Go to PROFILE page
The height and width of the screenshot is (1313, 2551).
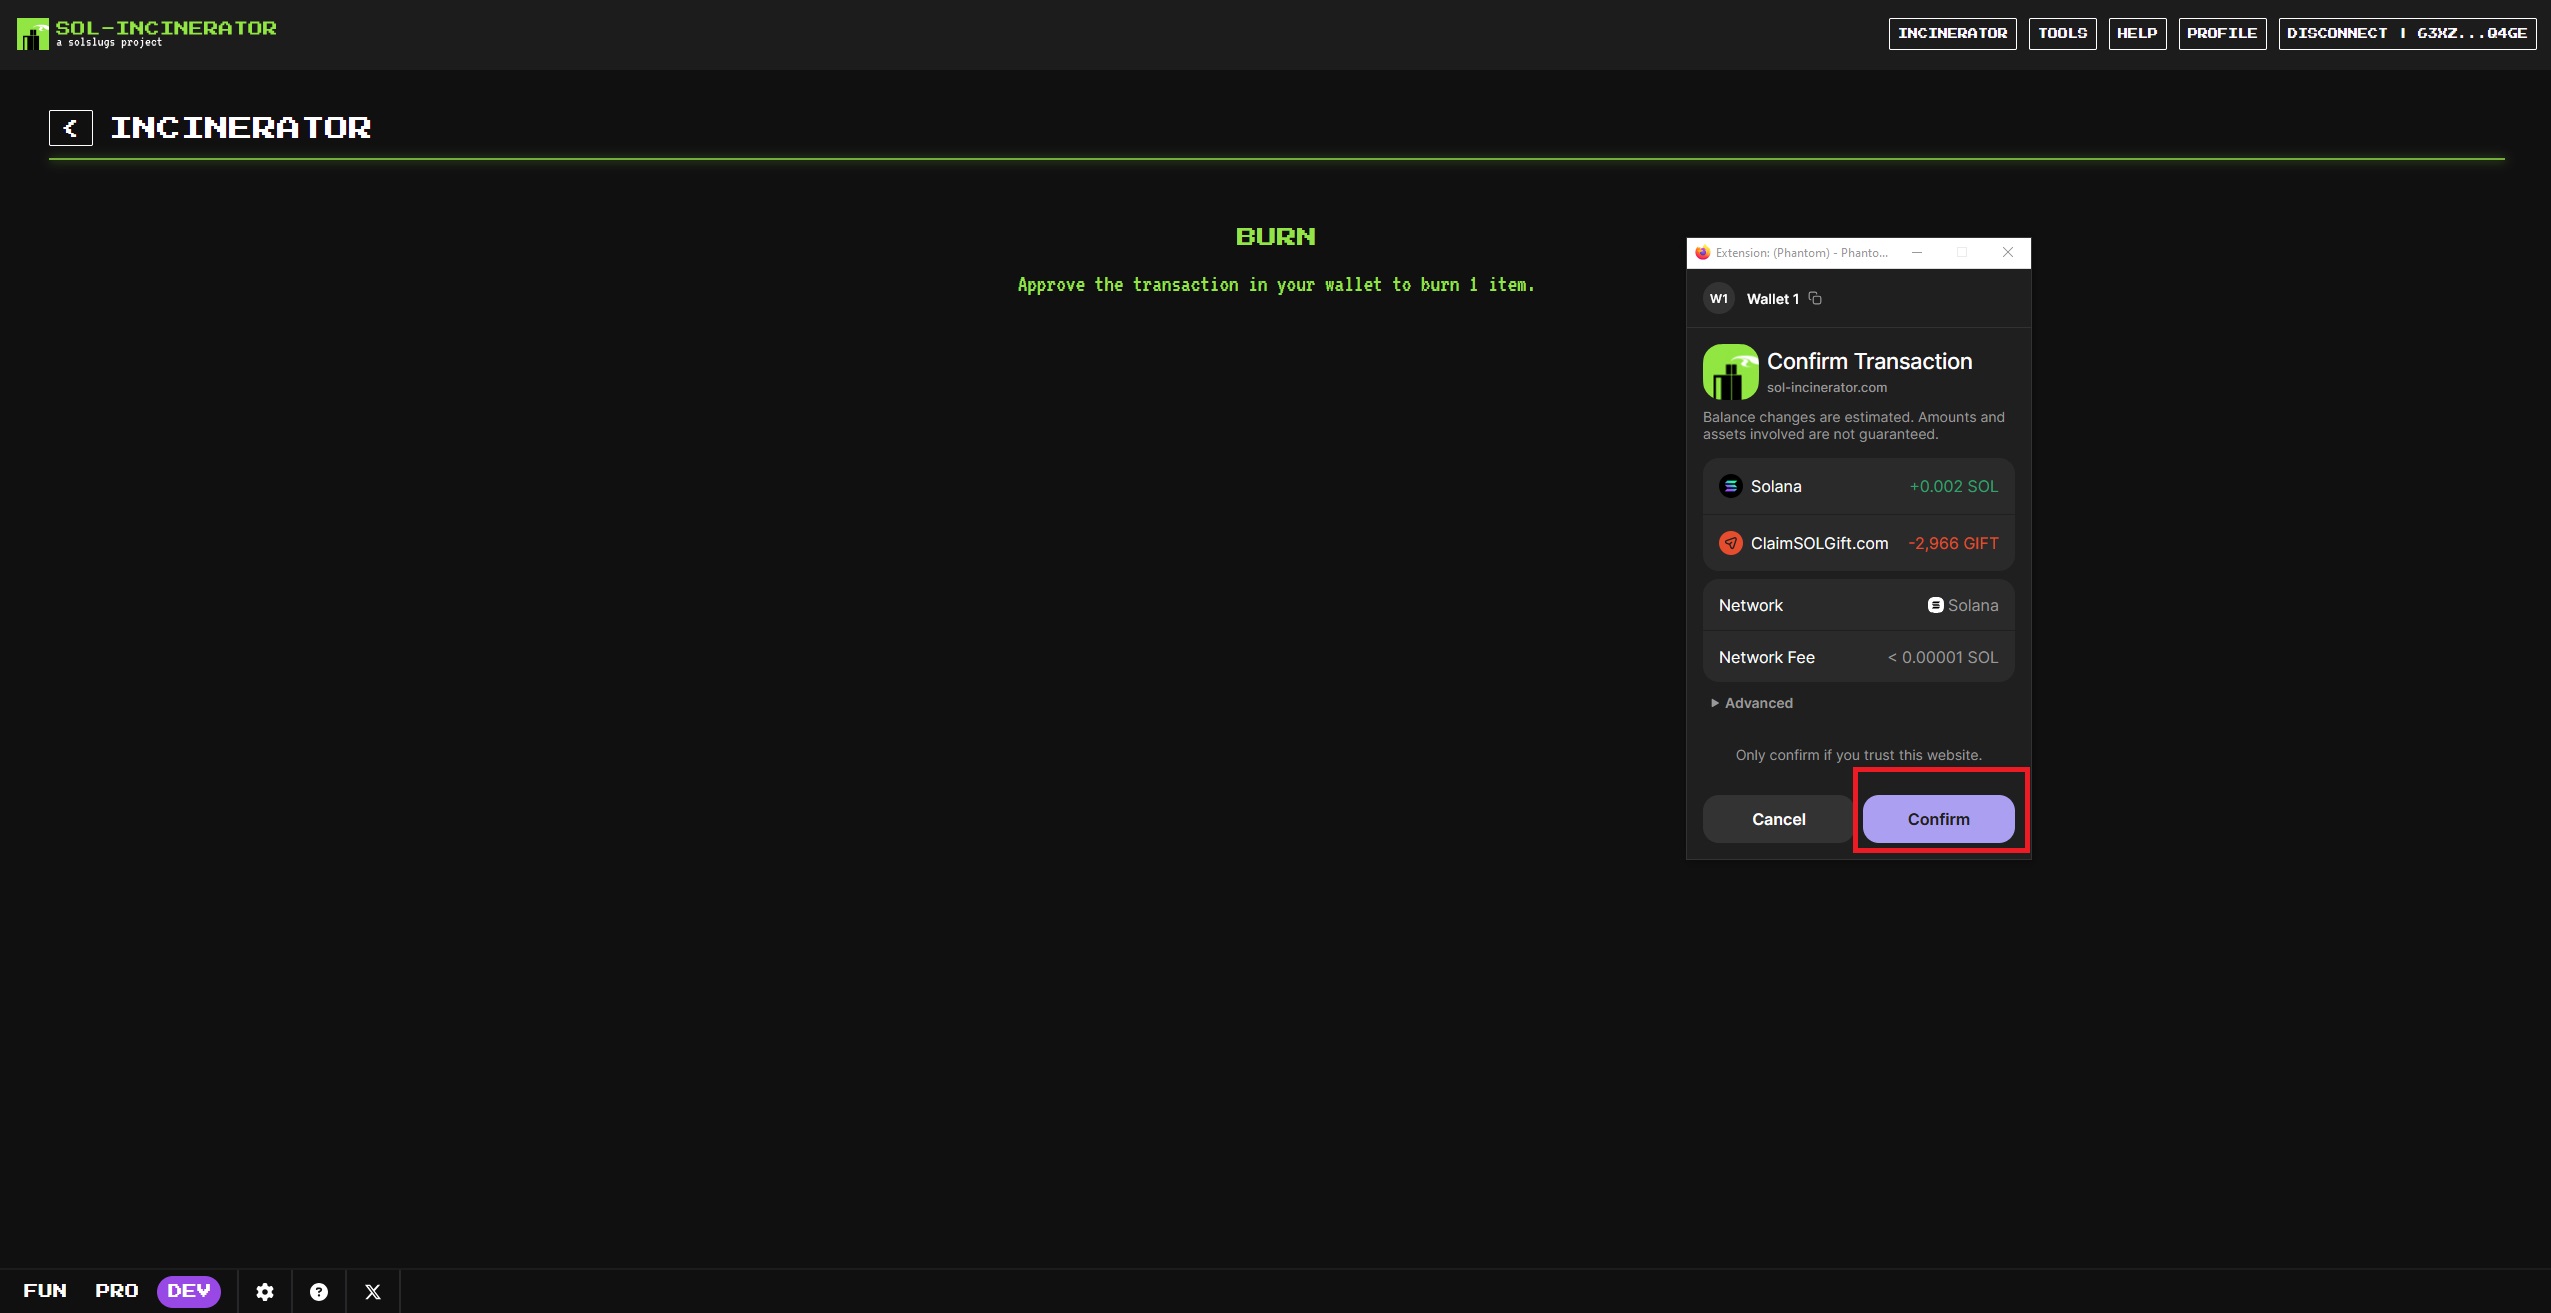pos(2222,33)
